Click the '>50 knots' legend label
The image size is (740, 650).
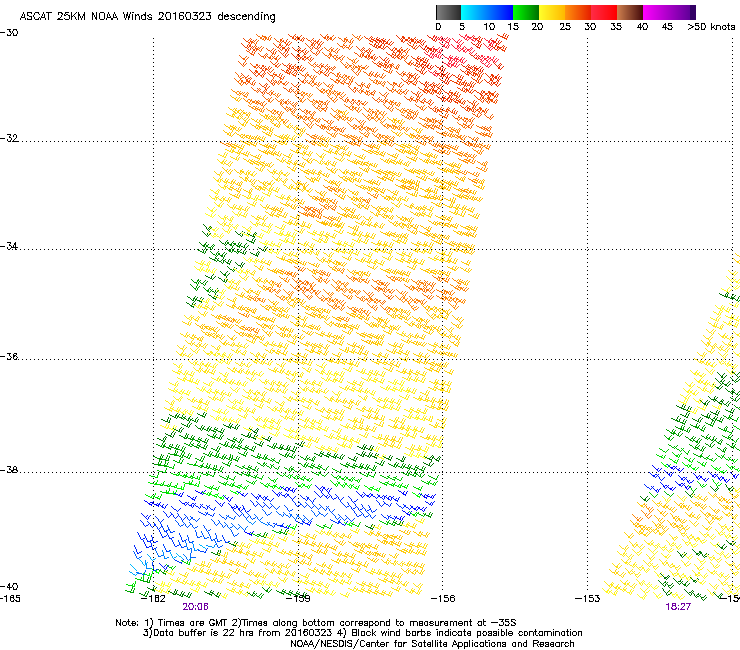pos(711,27)
